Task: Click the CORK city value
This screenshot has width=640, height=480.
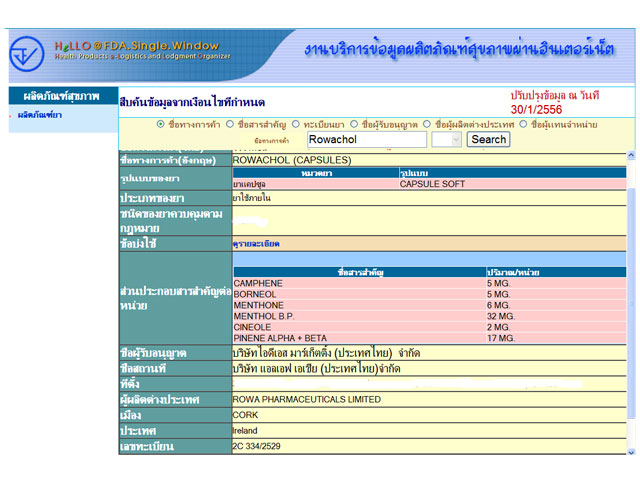Action: click(245, 415)
